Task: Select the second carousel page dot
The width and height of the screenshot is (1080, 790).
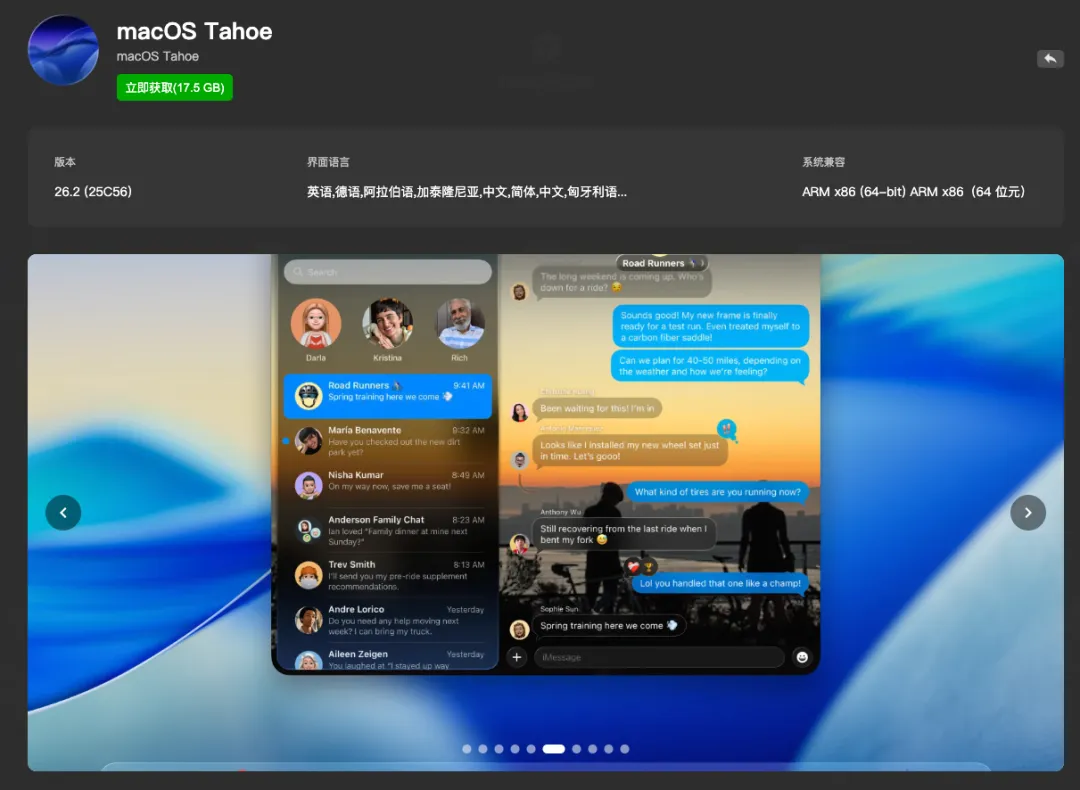Action: [483, 749]
